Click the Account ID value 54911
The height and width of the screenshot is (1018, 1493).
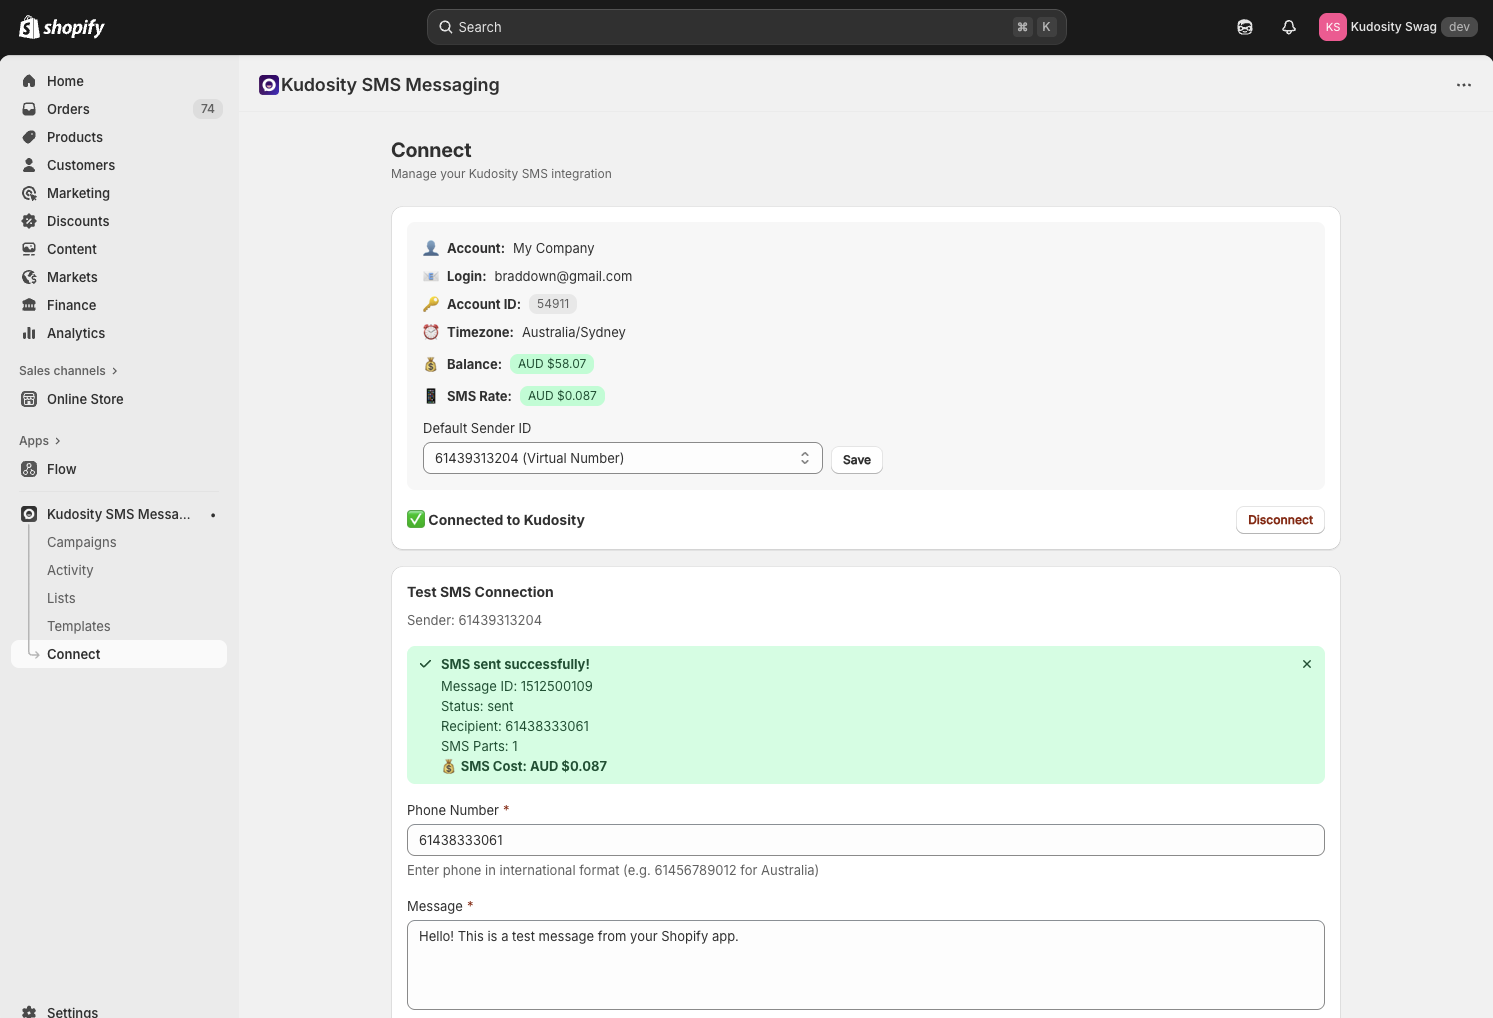[553, 304]
